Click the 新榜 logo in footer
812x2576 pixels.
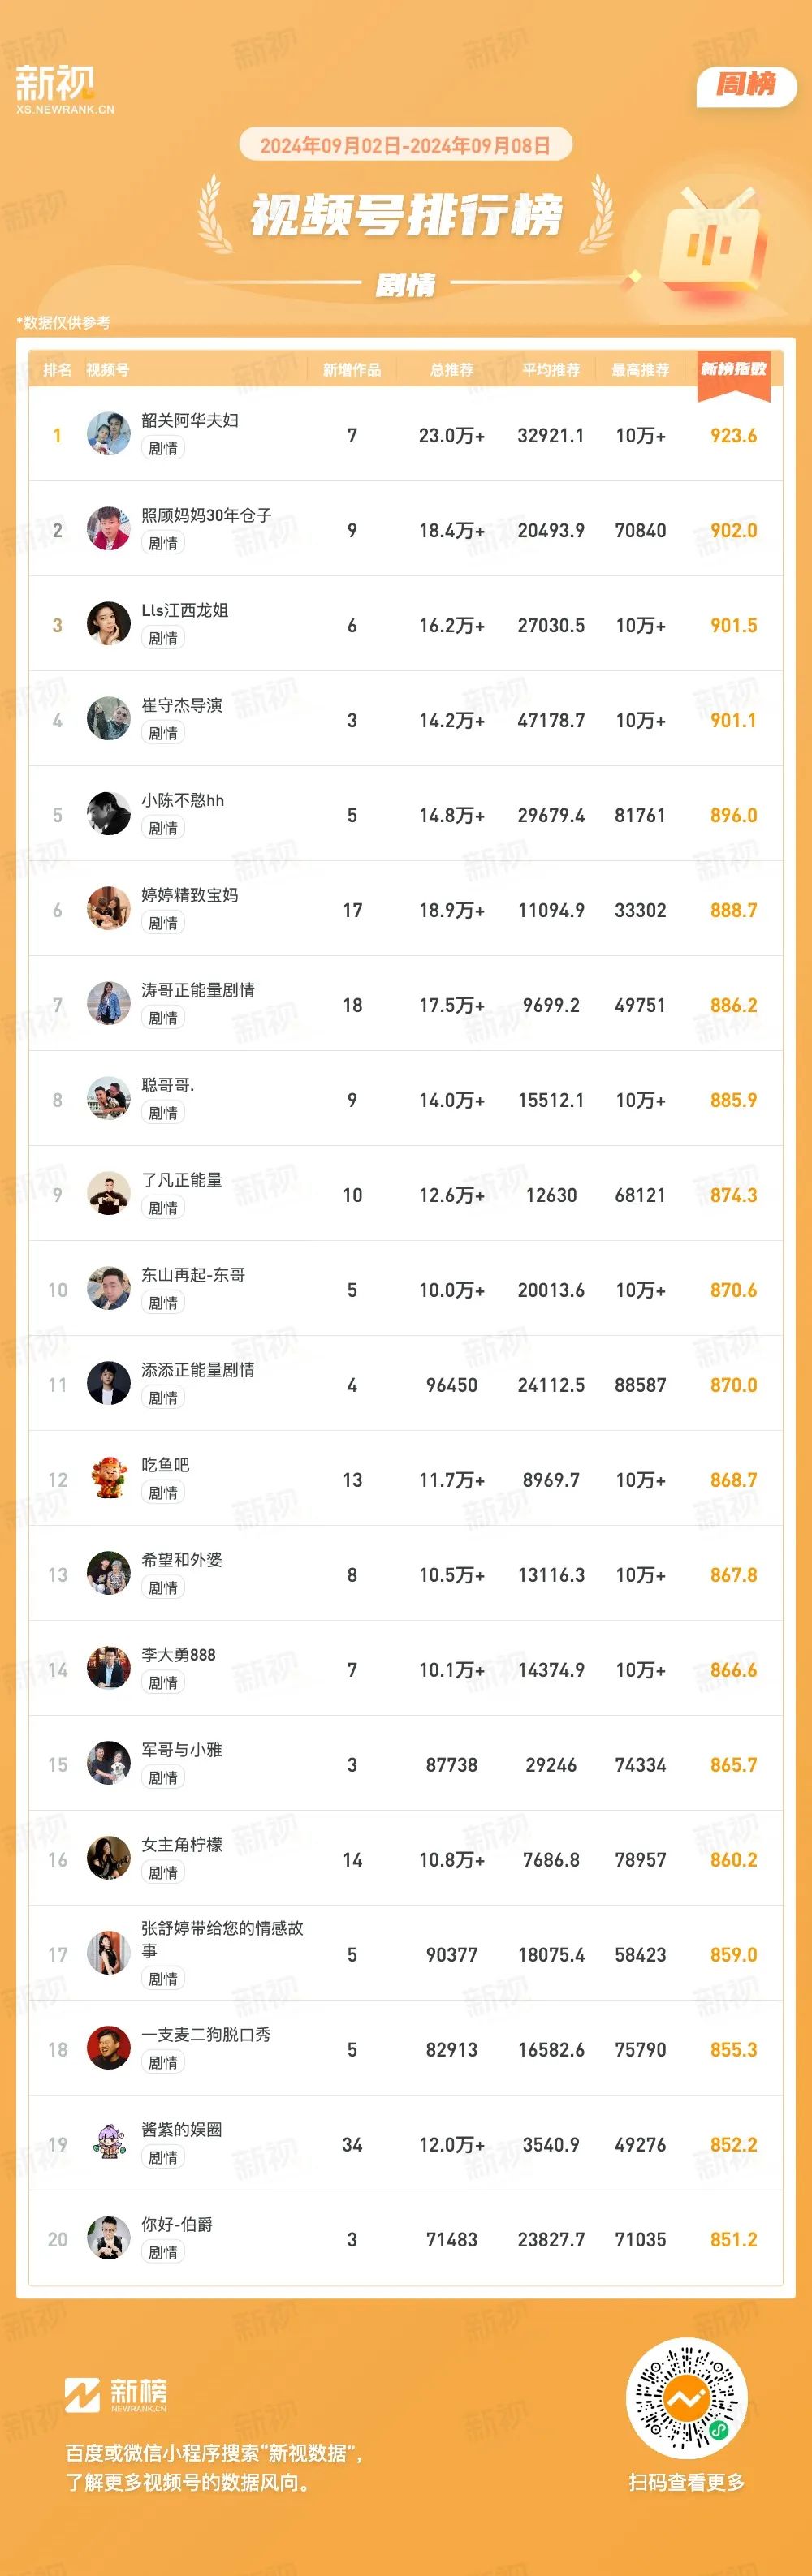click(x=116, y=2394)
